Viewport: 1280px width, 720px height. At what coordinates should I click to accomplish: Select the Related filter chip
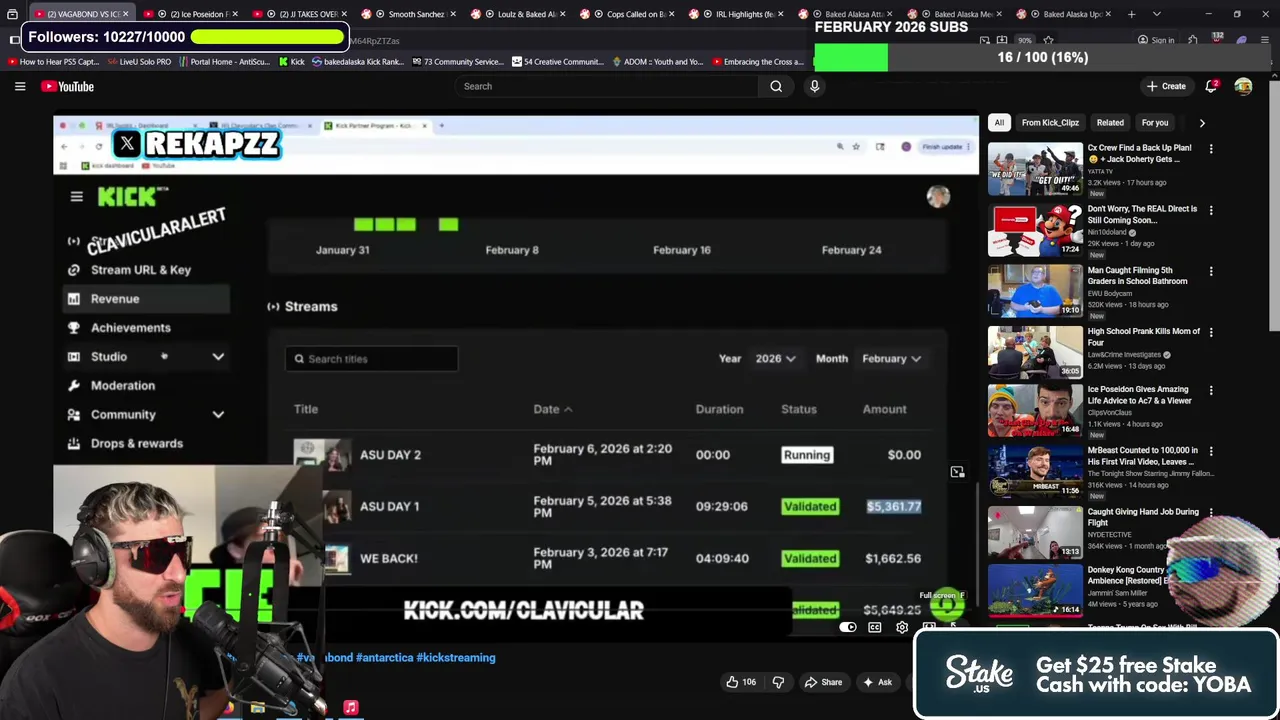[1110, 123]
